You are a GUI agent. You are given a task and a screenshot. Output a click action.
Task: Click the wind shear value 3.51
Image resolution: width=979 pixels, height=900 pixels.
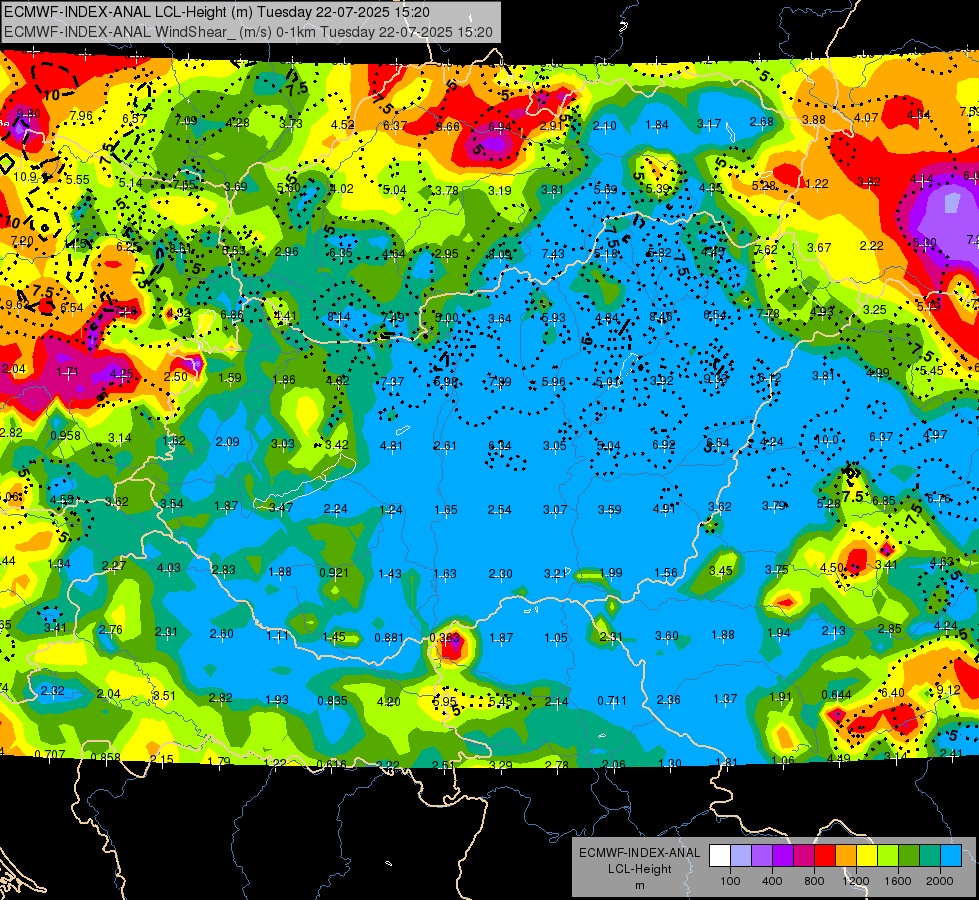click(164, 695)
